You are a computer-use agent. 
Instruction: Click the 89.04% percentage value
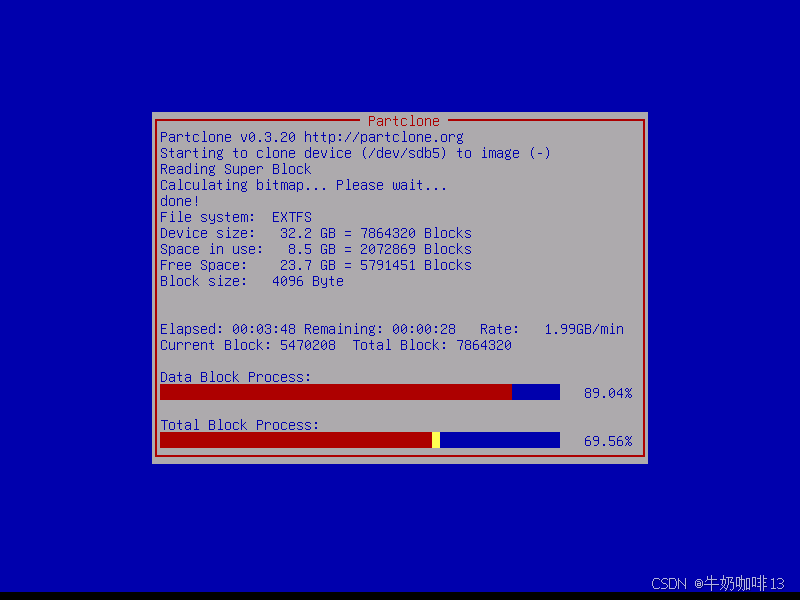pyautogui.click(x=608, y=393)
